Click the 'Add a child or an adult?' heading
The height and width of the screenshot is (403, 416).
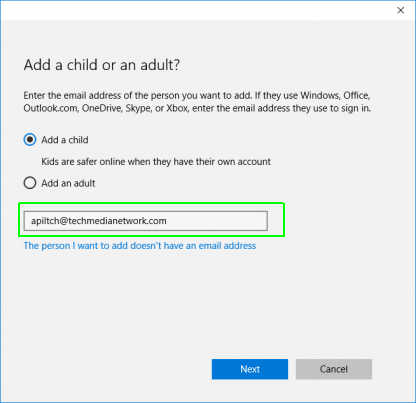point(102,65)
